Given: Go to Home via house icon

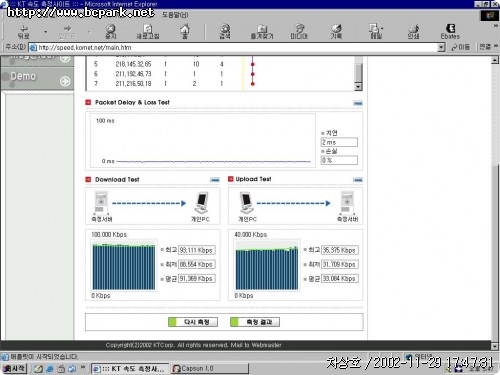Looking at the screenshot, I should (x=185, y=31).
